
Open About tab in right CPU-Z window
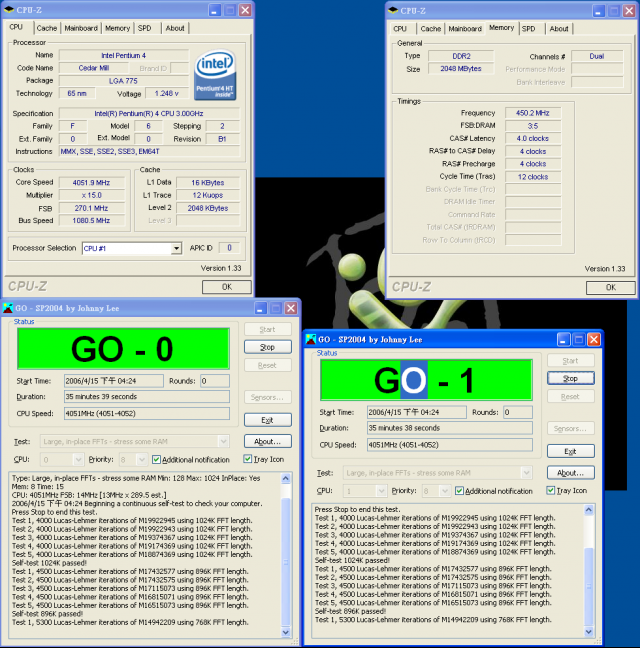pyautogui.click(x=559, y=29)
